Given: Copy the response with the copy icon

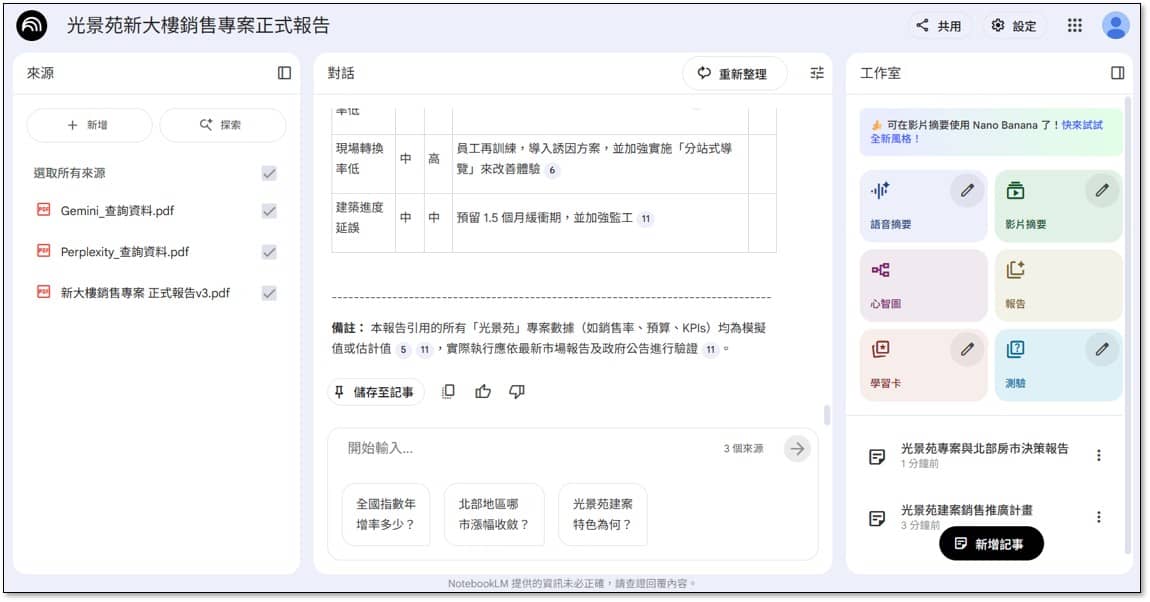Looking at the screenshot, I should (448, 392).
